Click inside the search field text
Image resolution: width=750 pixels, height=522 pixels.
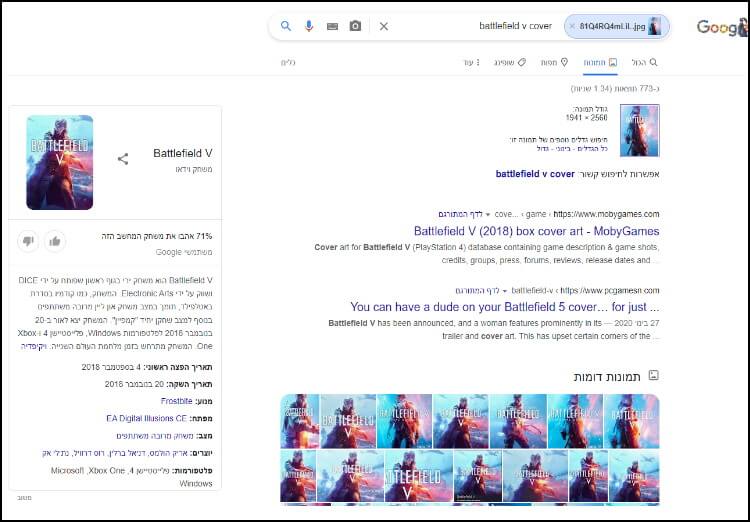coord(515,26)
